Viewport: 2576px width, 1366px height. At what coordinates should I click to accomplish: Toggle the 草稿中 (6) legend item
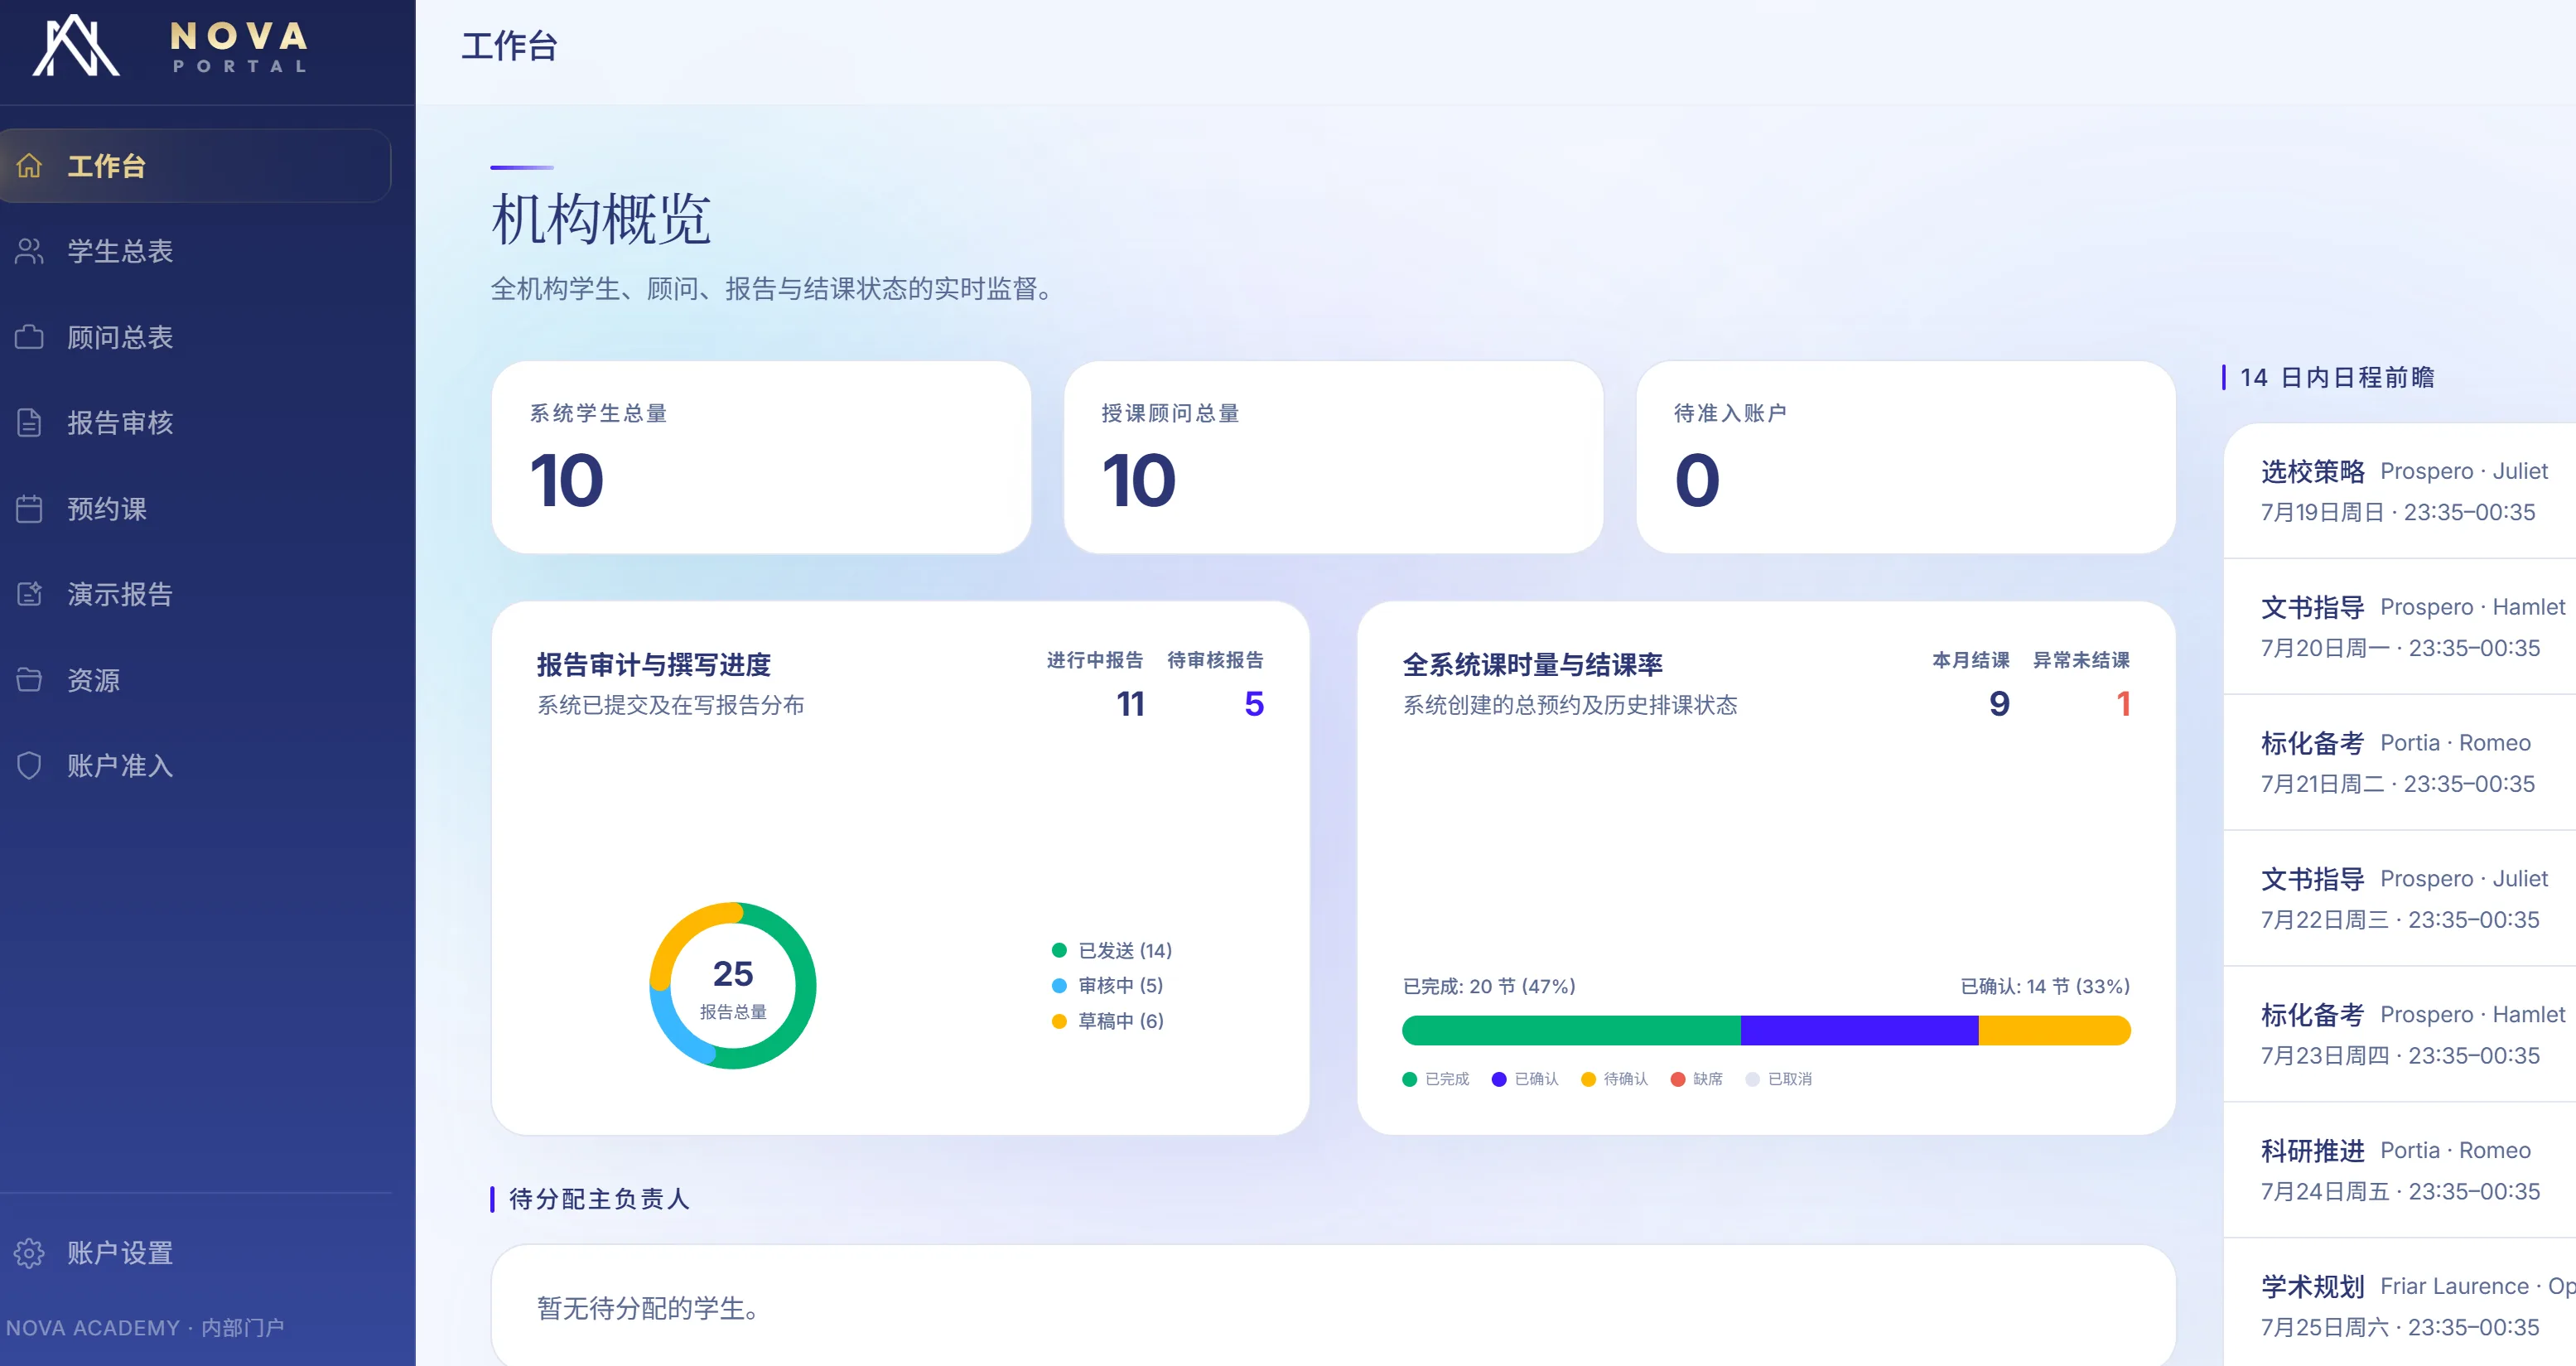1108,1021
